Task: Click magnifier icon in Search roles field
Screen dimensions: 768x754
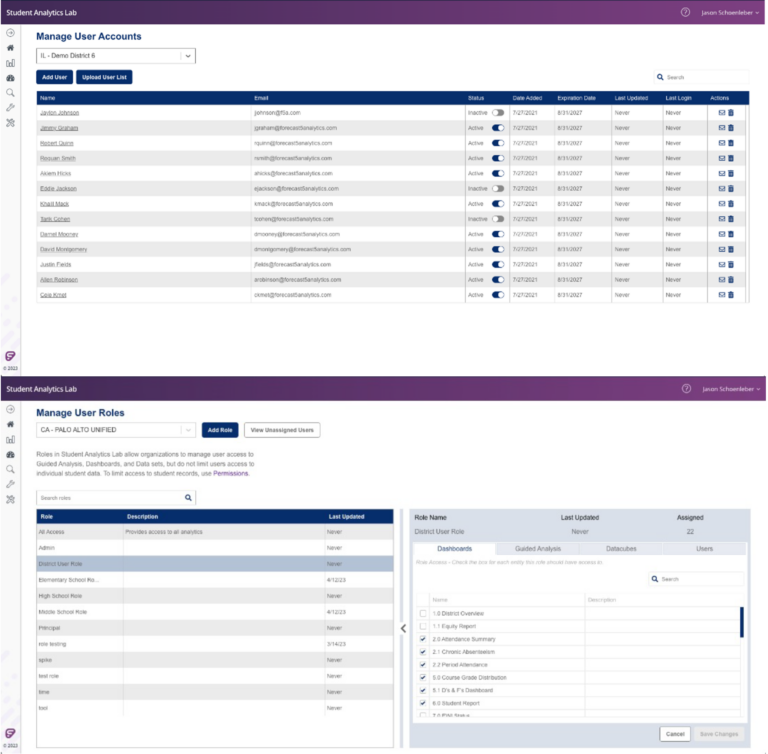Action: [188, 496]
